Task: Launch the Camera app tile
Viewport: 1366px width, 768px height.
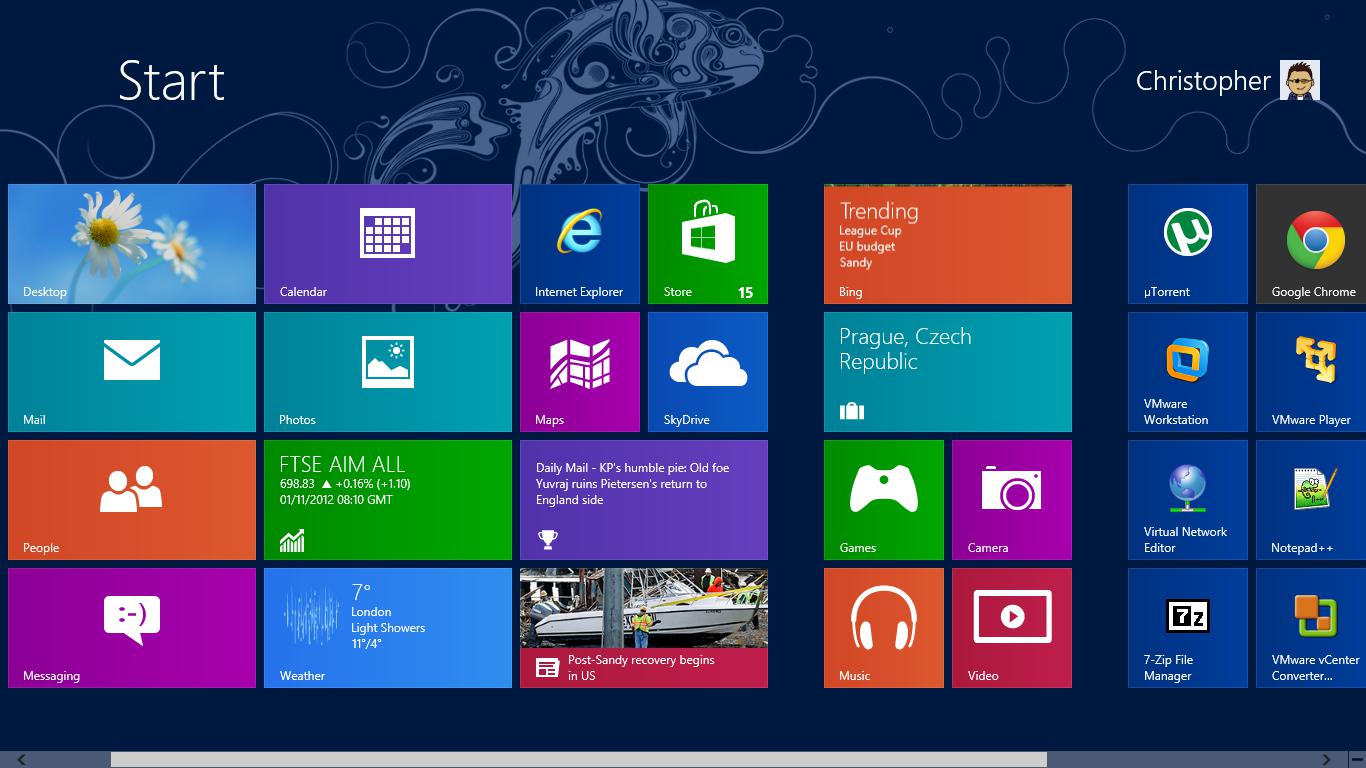Action: pos(1012,500)
